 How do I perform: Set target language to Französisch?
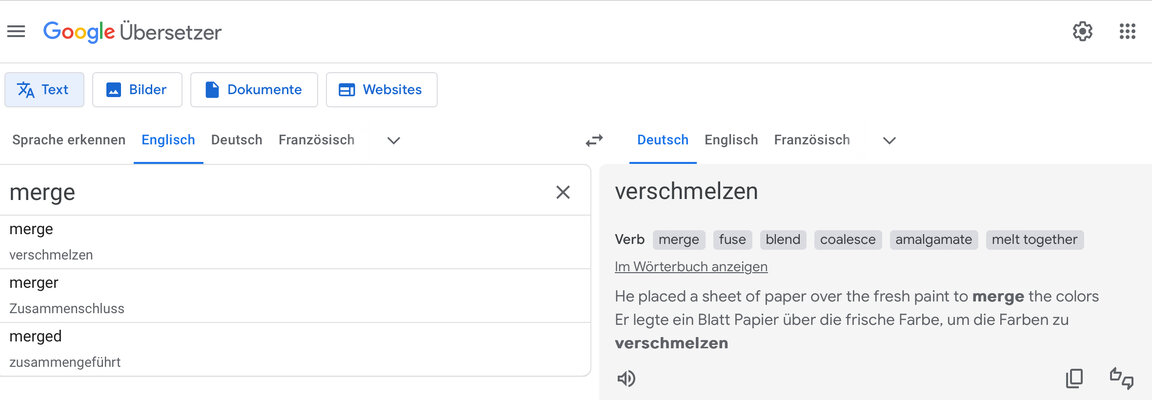(x=812, y=140)
